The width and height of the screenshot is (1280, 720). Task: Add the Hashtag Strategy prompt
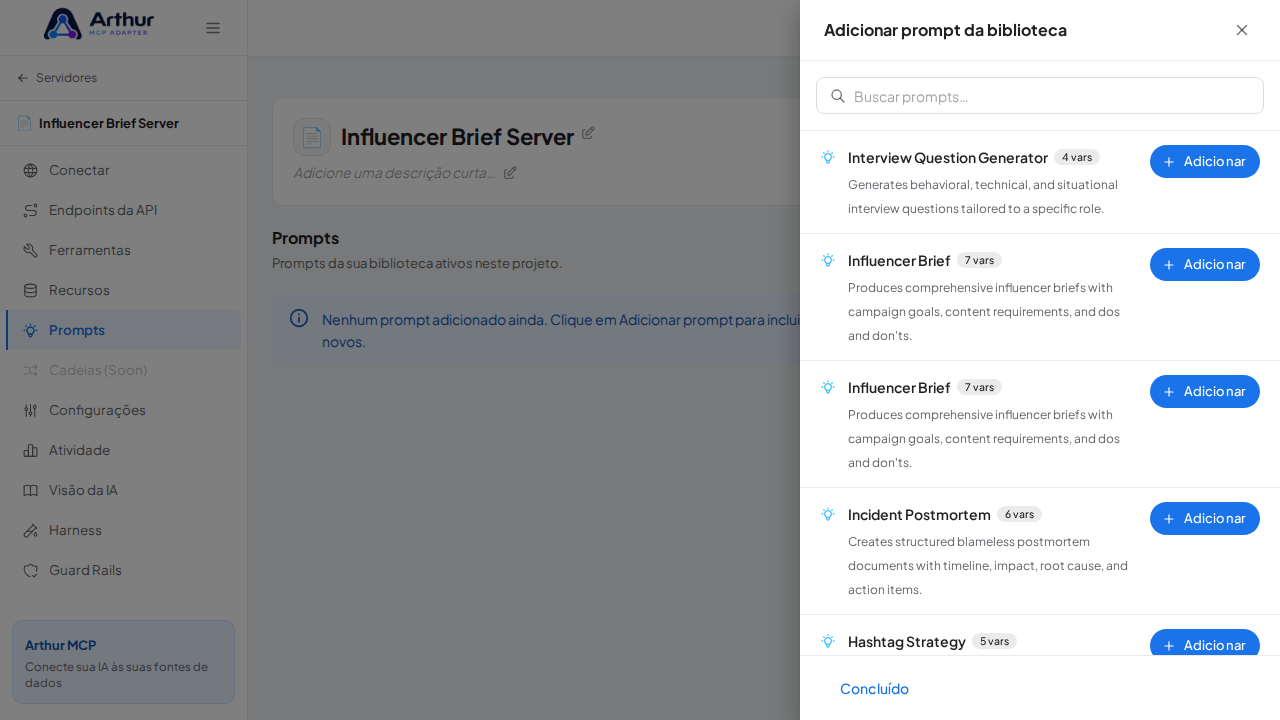[1205, 644]
